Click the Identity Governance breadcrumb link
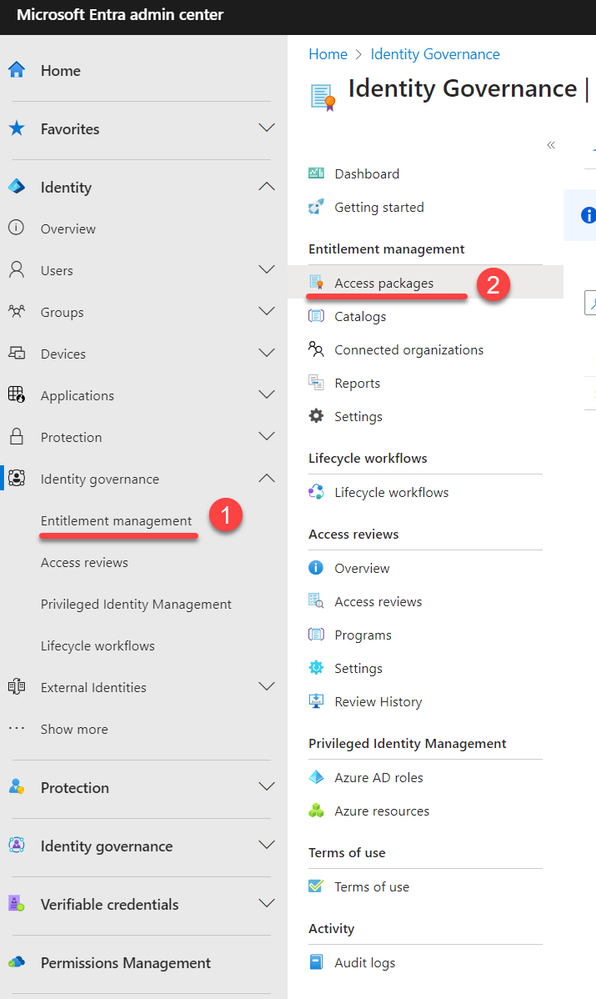The width and height of the screenshot is (596, 999). point(435,54)
